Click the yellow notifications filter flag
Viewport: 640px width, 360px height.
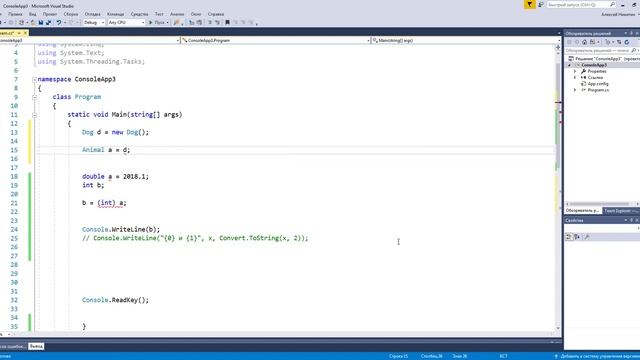530,4
